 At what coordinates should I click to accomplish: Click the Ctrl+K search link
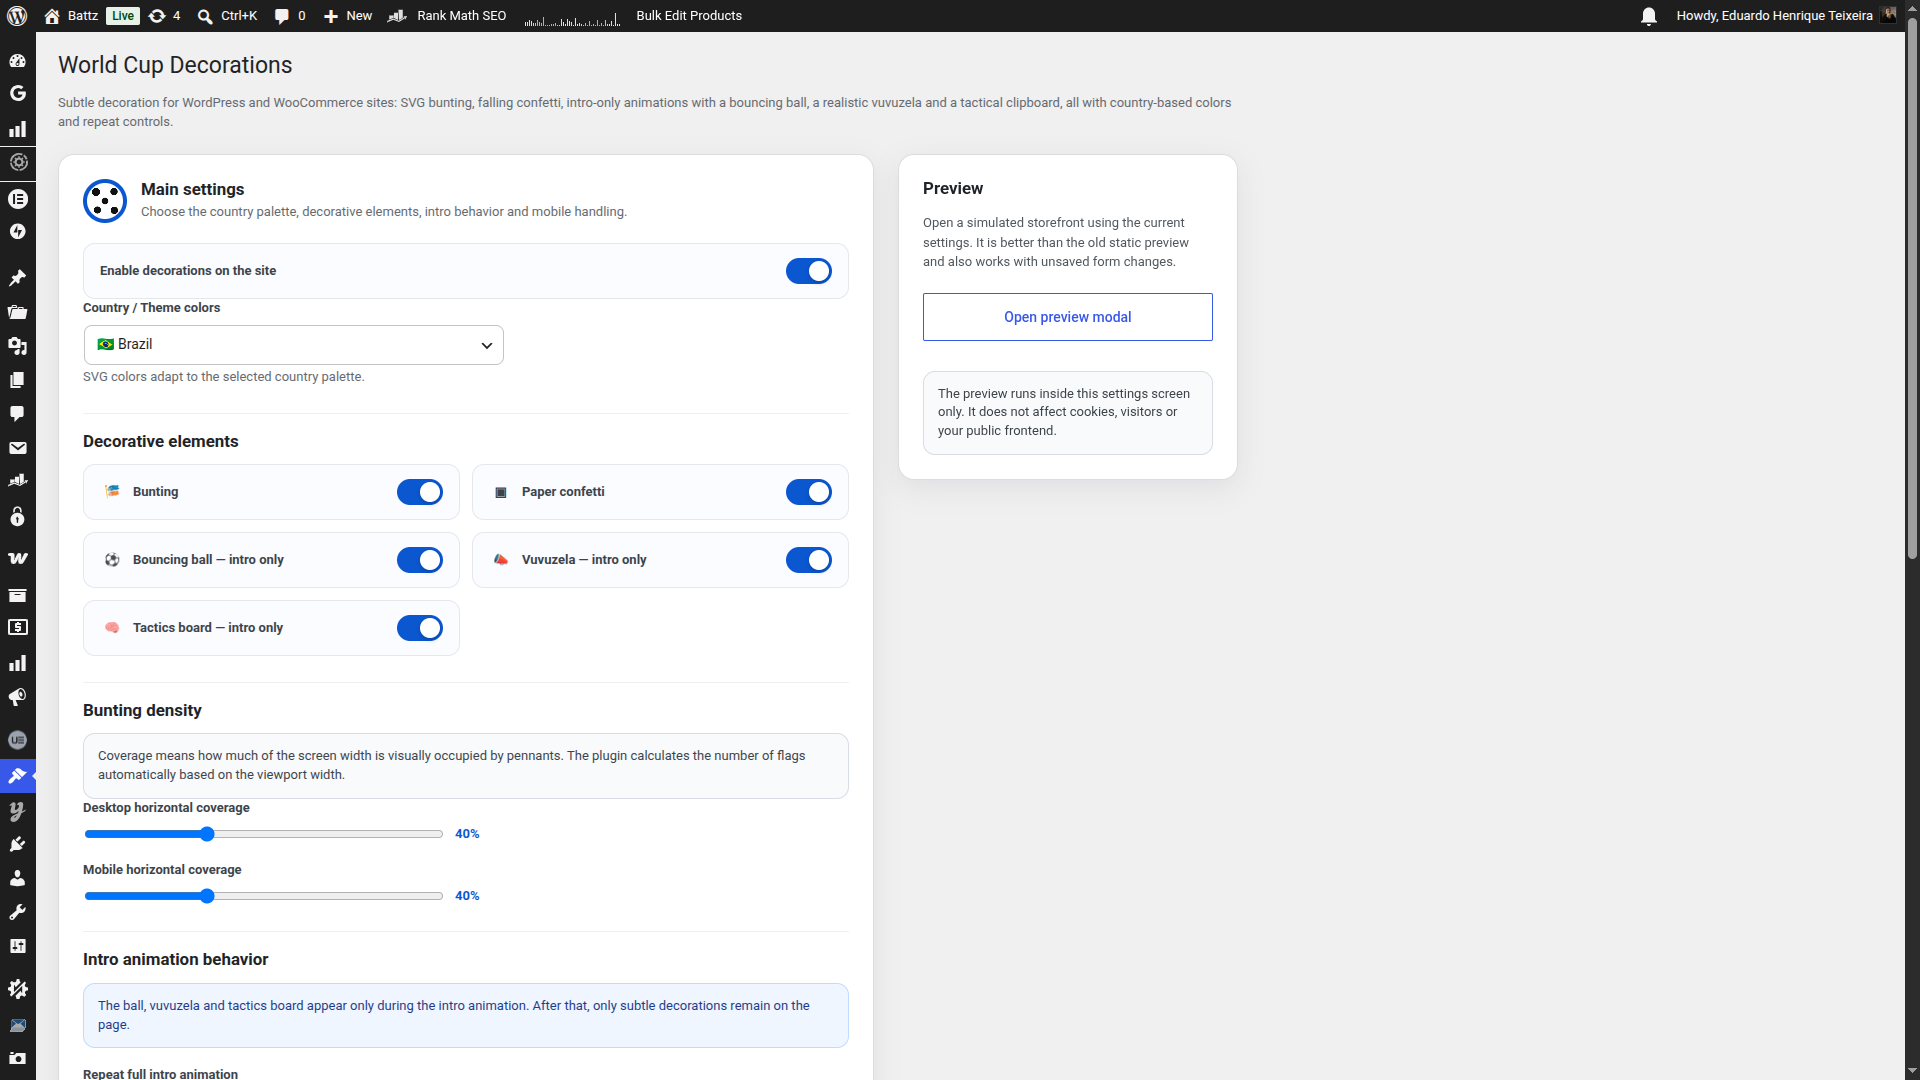(x=227, y=16)
